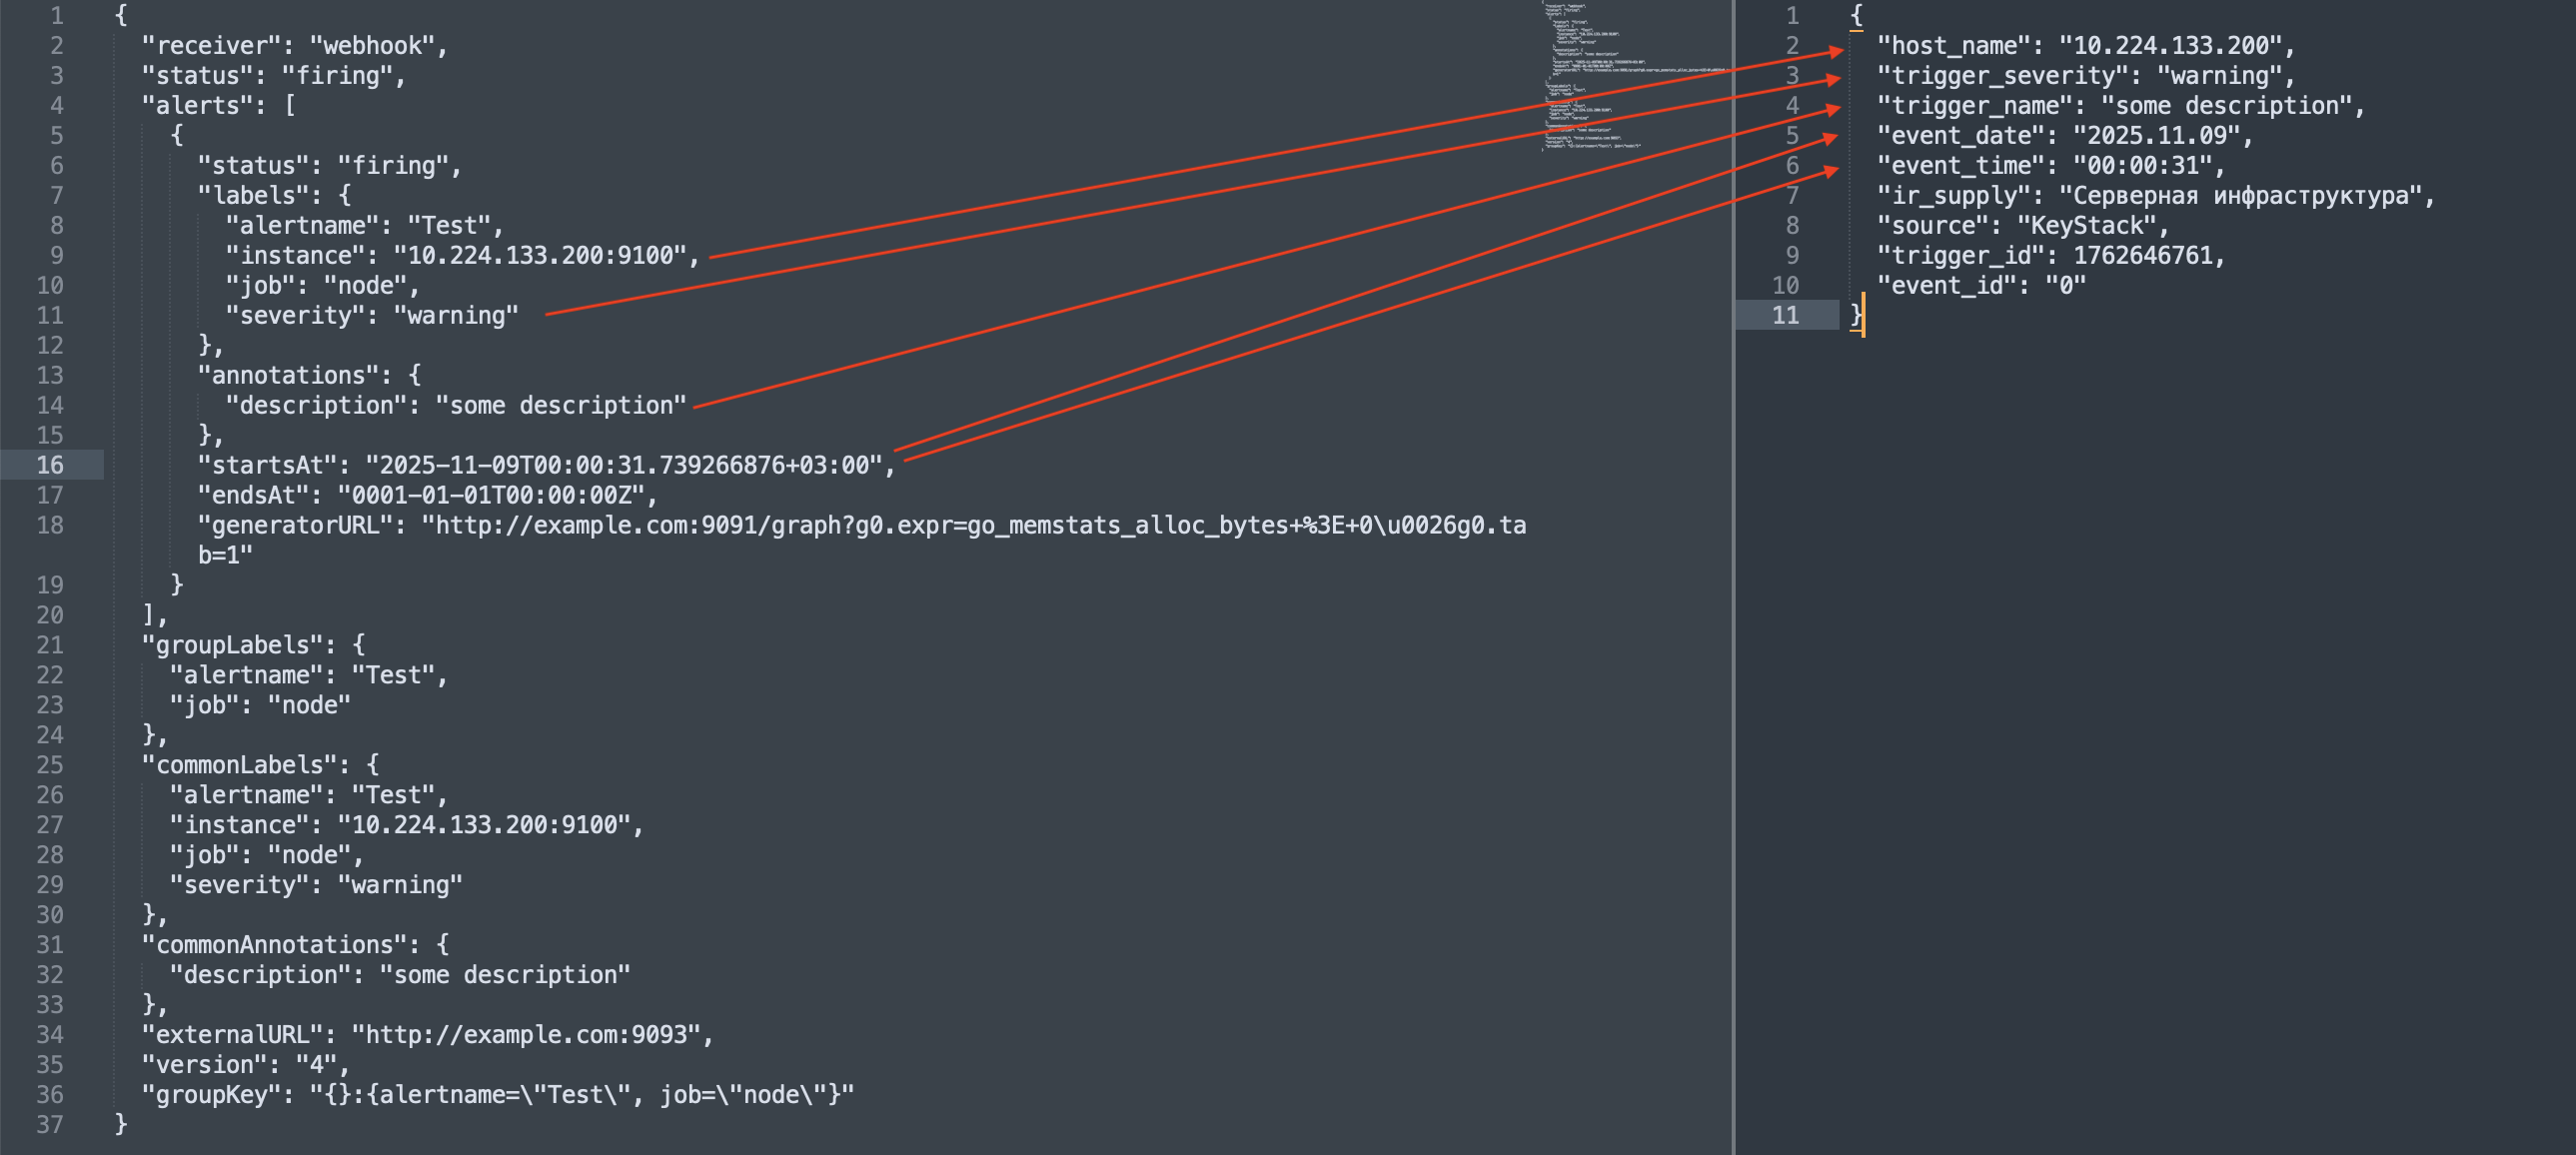The width and height of the screenshot is (2576, 1155).
Task: Click line number 16 in left gutter
Action: (50, 465)
